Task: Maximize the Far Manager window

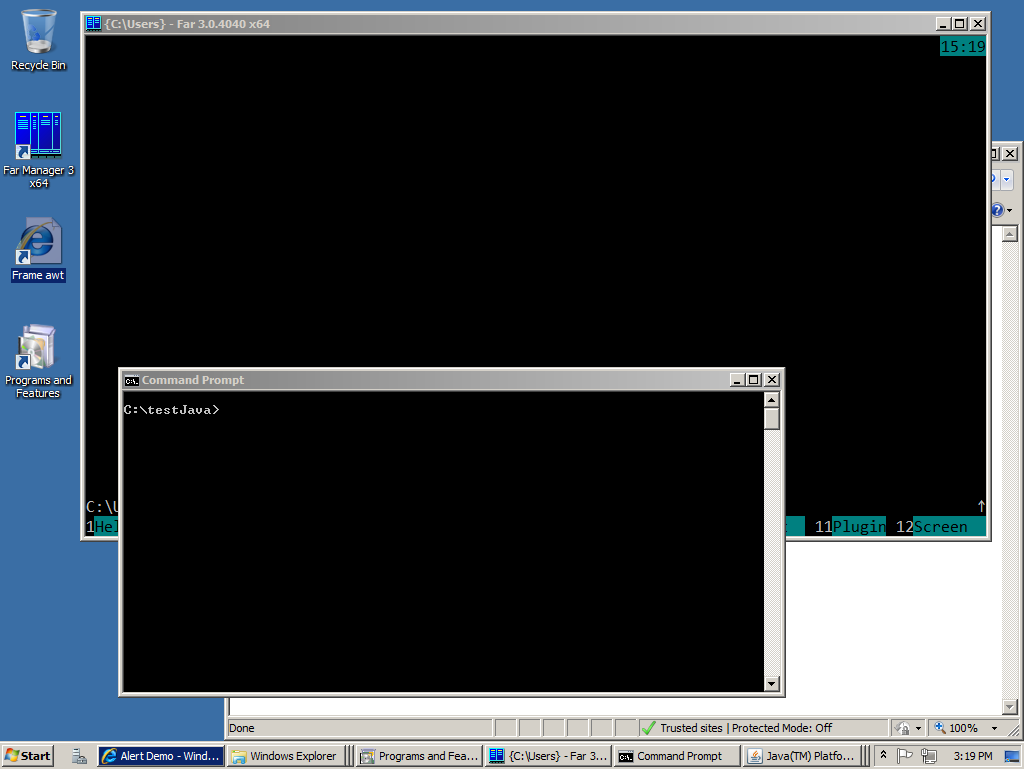Action: [959, 24]
